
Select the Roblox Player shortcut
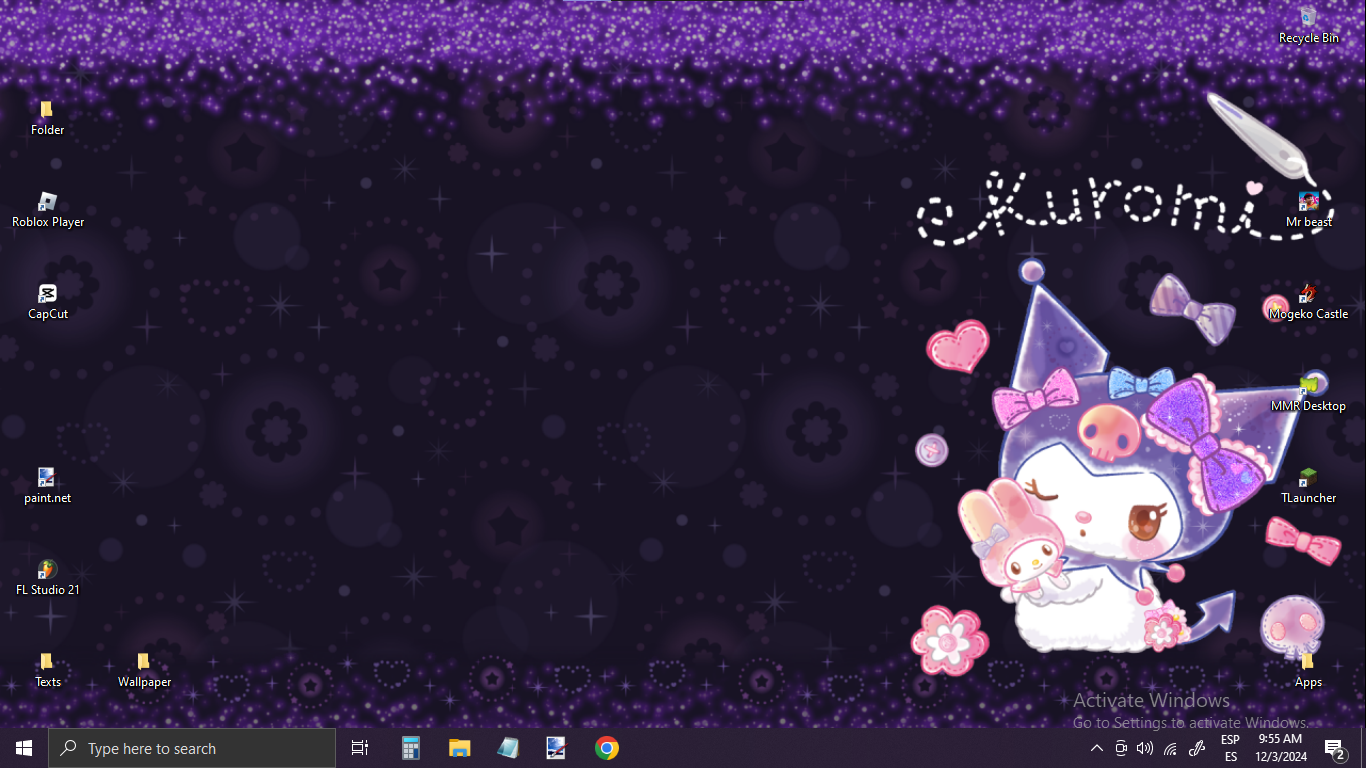(47, 209)
